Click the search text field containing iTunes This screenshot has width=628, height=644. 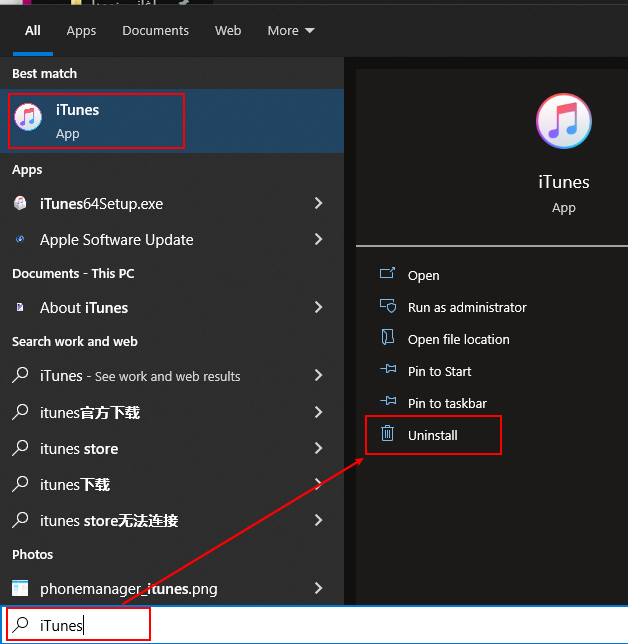(x=314, y=625)
